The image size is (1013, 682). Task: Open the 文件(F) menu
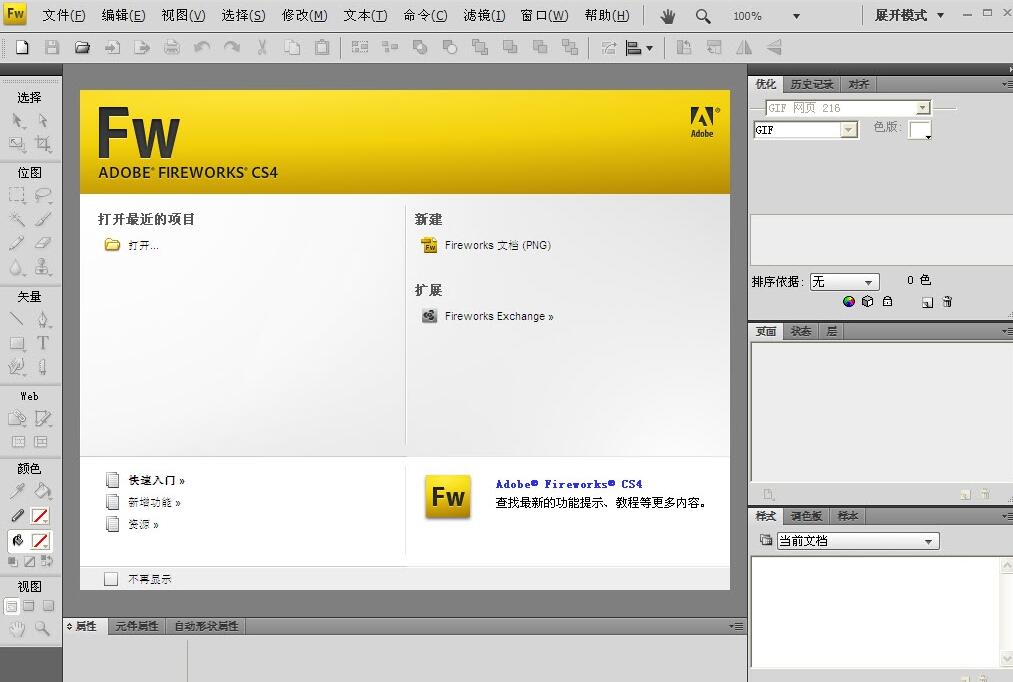[64, 16]
